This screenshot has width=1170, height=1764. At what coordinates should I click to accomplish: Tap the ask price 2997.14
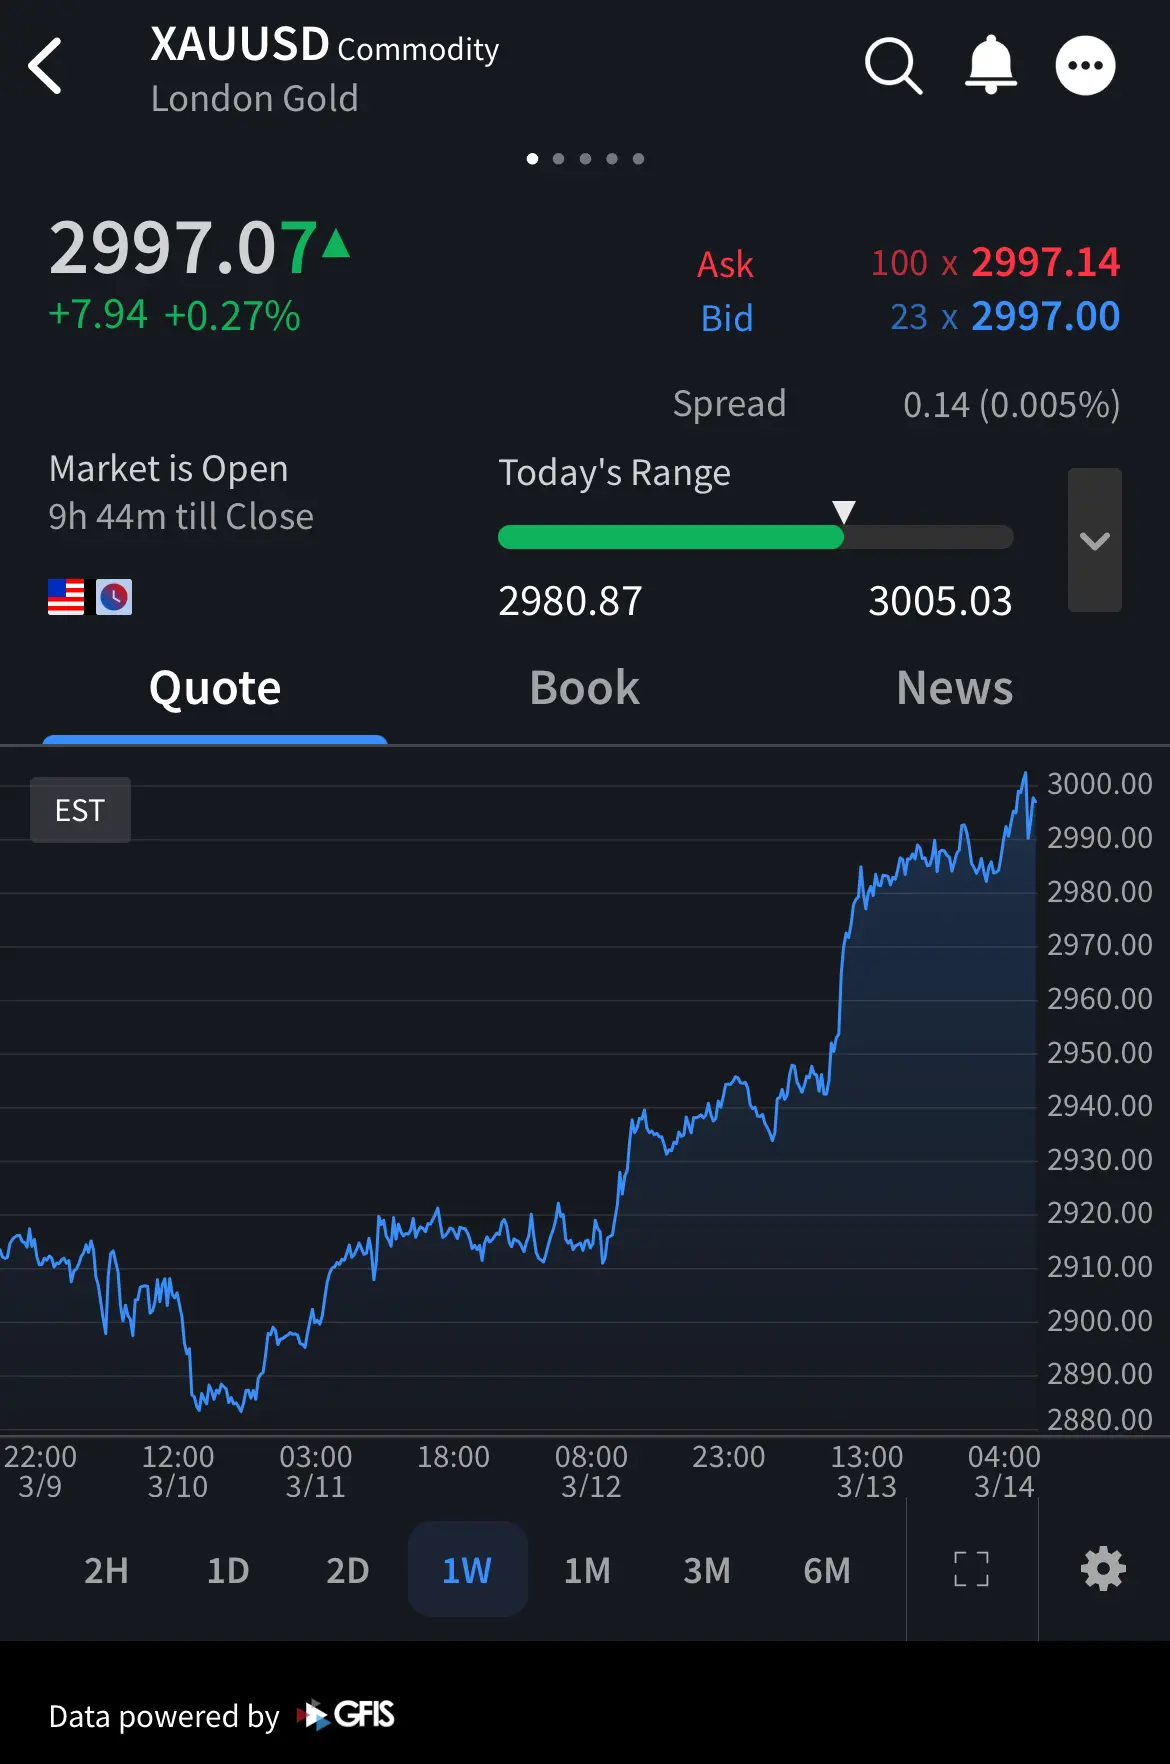(x=1045, y=262)
